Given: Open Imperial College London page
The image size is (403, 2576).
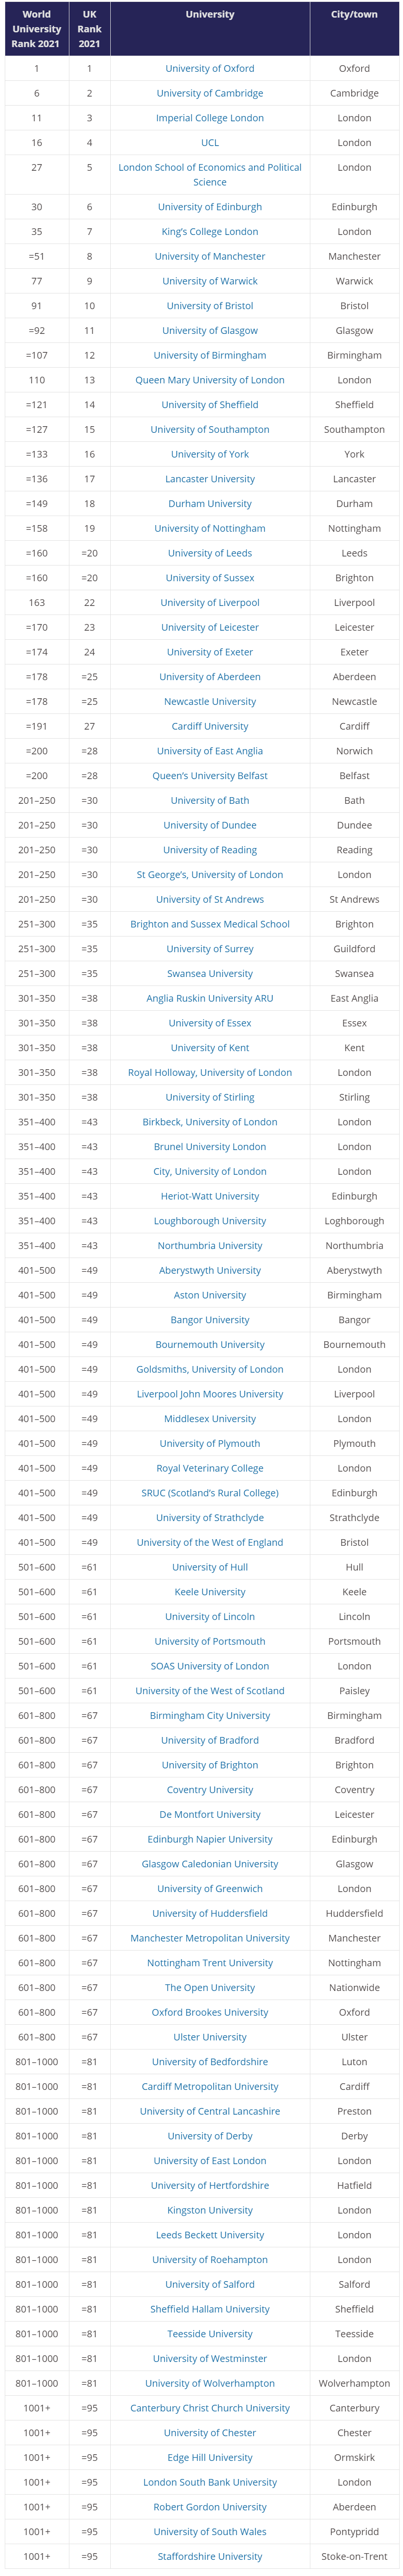Looking at the screenshot, I should pyautogui.click(x=210, y=118).
